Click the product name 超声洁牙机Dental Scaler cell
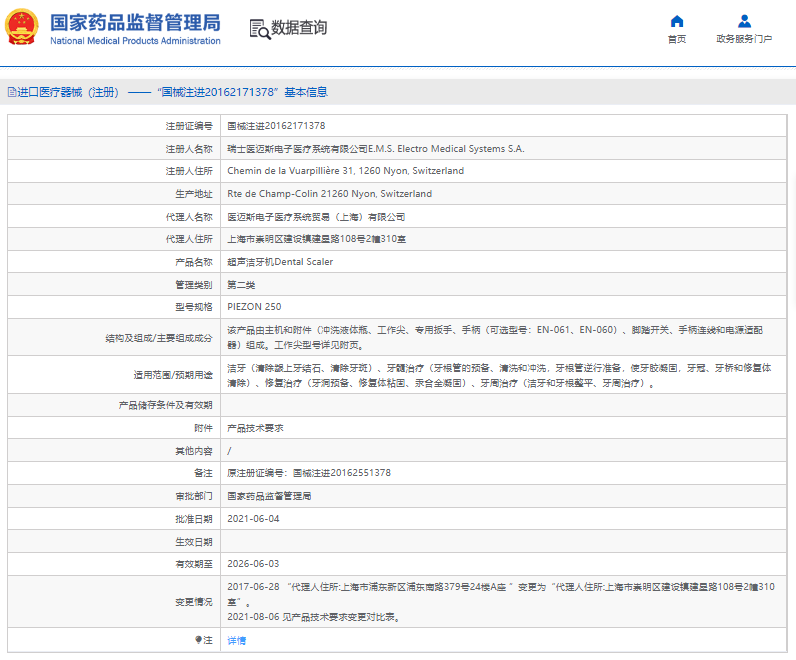Viewport: 796px width, 660px height. (x=280, y=262)
